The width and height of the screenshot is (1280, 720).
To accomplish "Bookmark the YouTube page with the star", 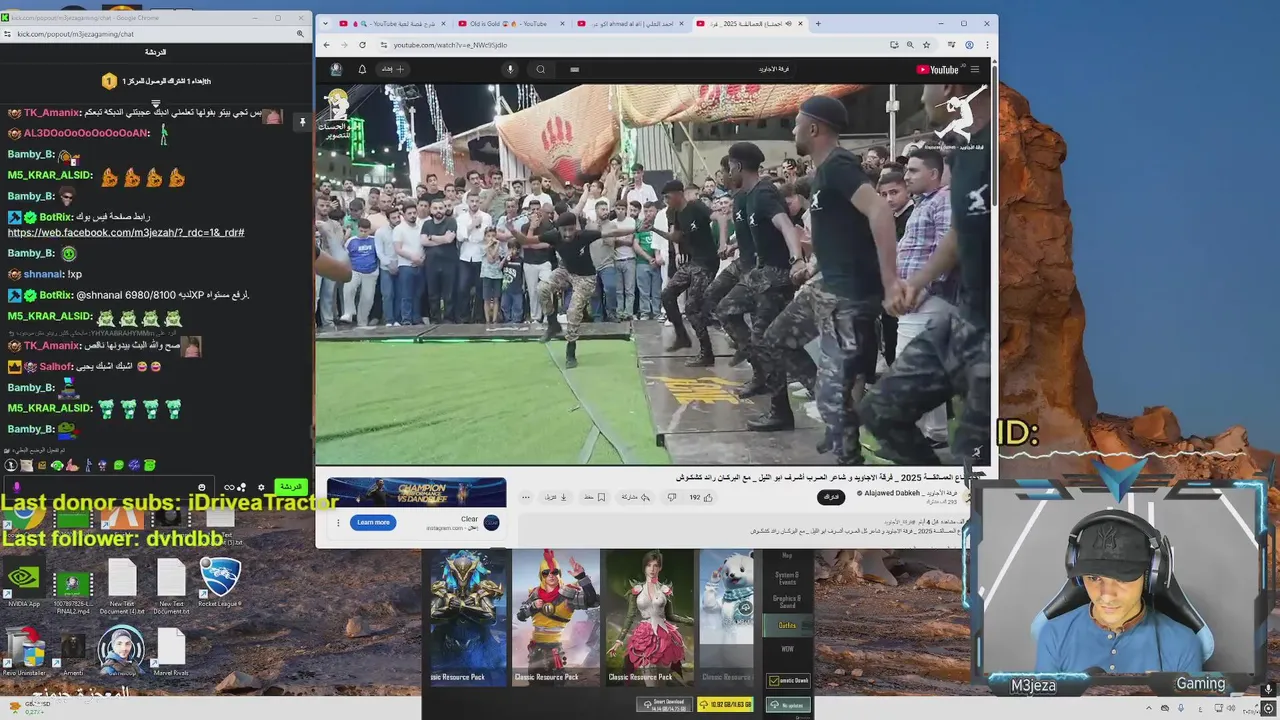I will [x=926, y=45].
